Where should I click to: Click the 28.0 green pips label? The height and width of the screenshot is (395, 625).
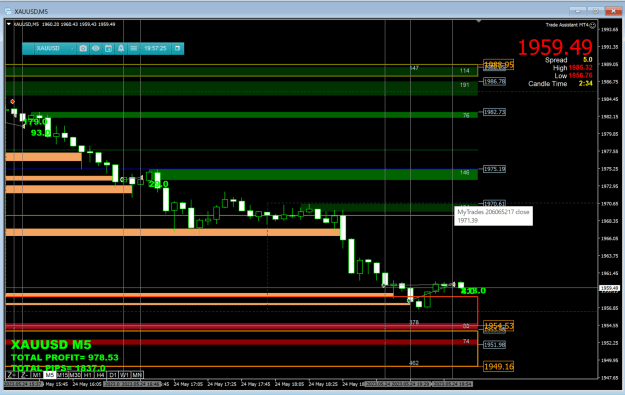[x=158, y=184]
